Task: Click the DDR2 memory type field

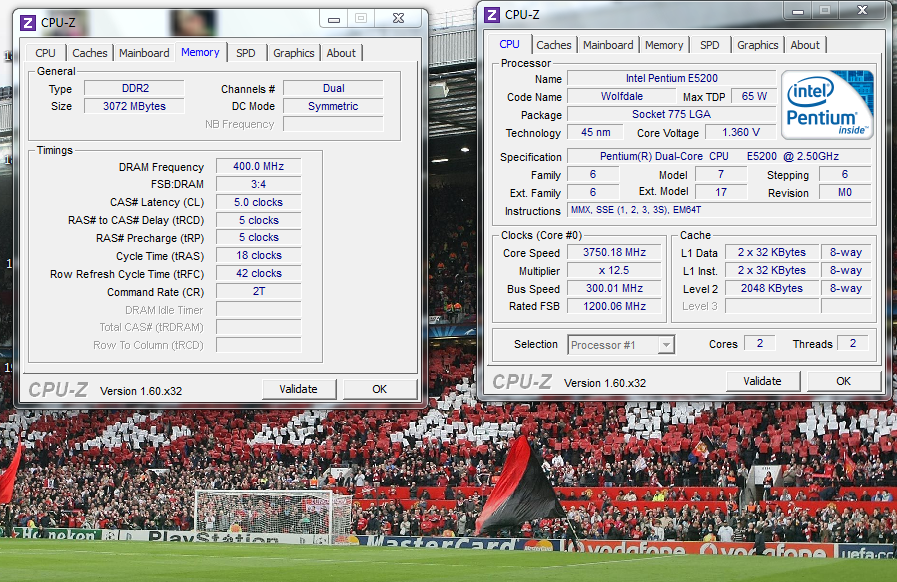Action: point(135,88)
